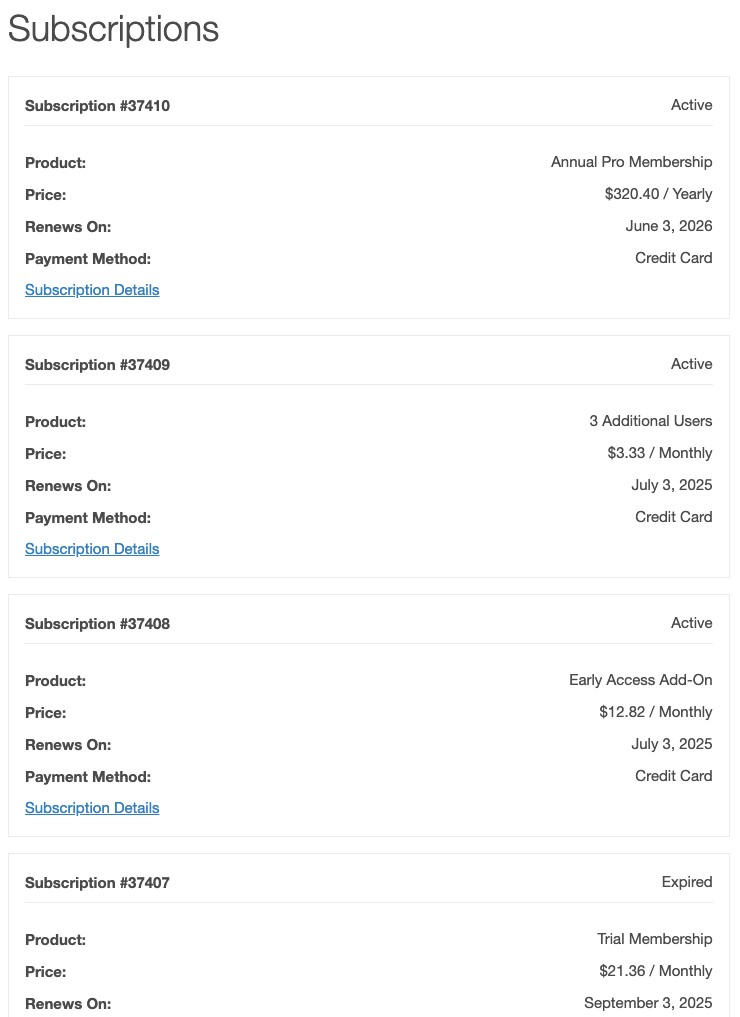Click the Subscription #37407 title

pos(97,883)
